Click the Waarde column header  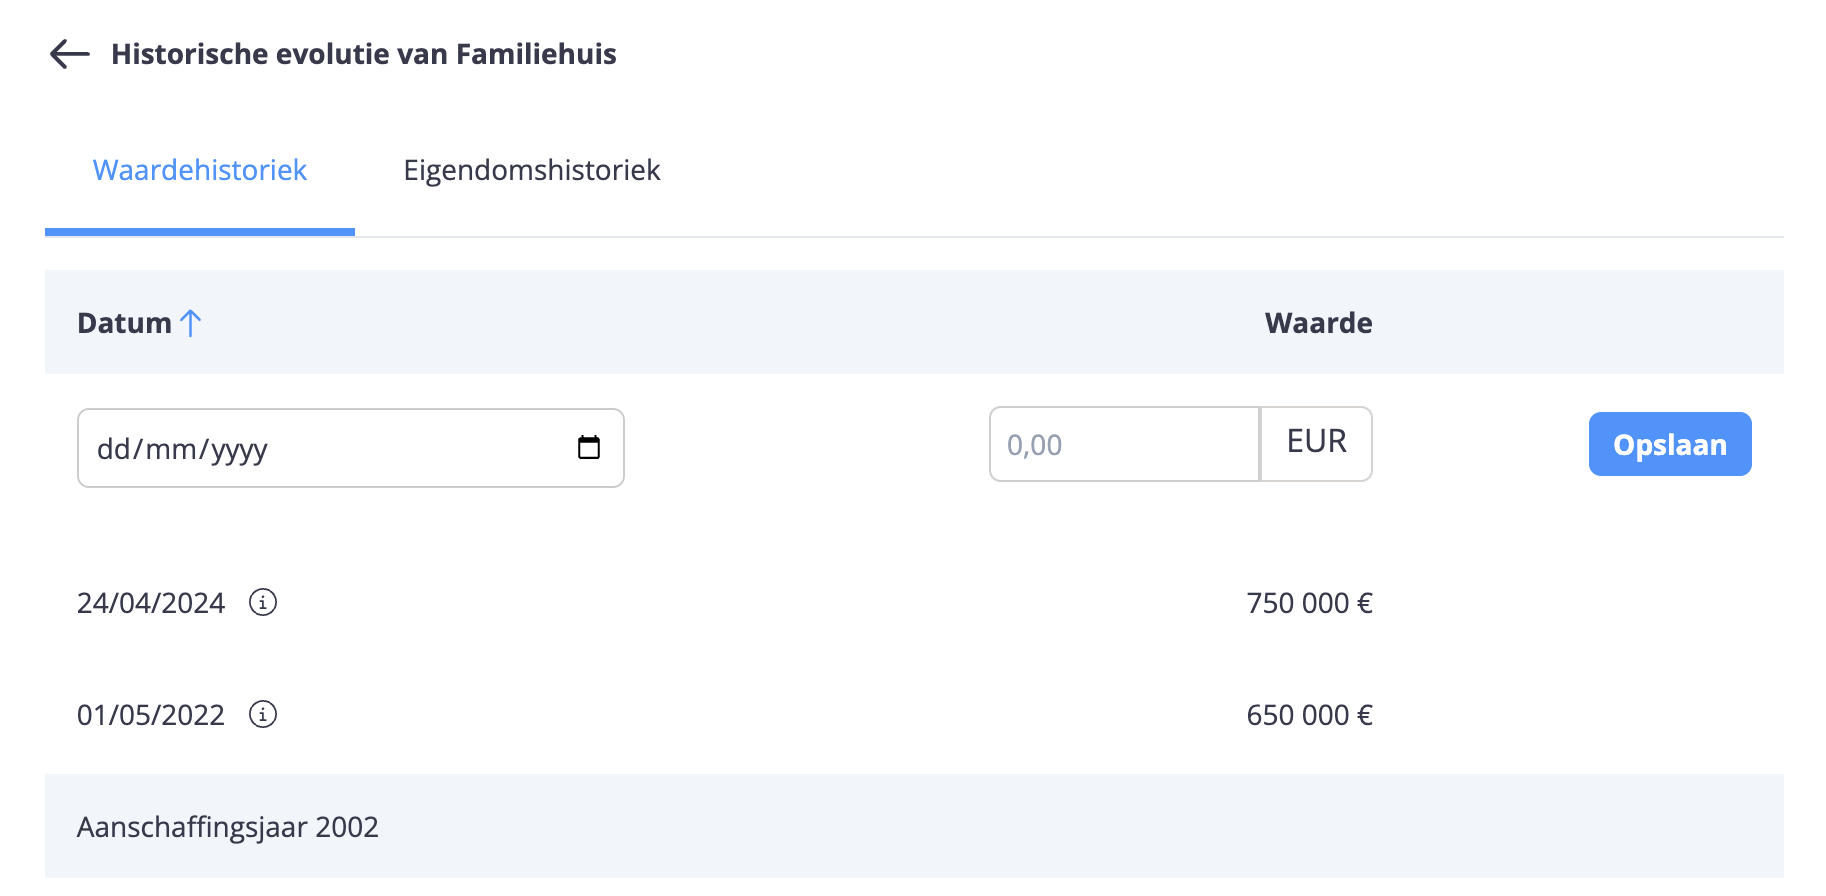coord(1318,323)
